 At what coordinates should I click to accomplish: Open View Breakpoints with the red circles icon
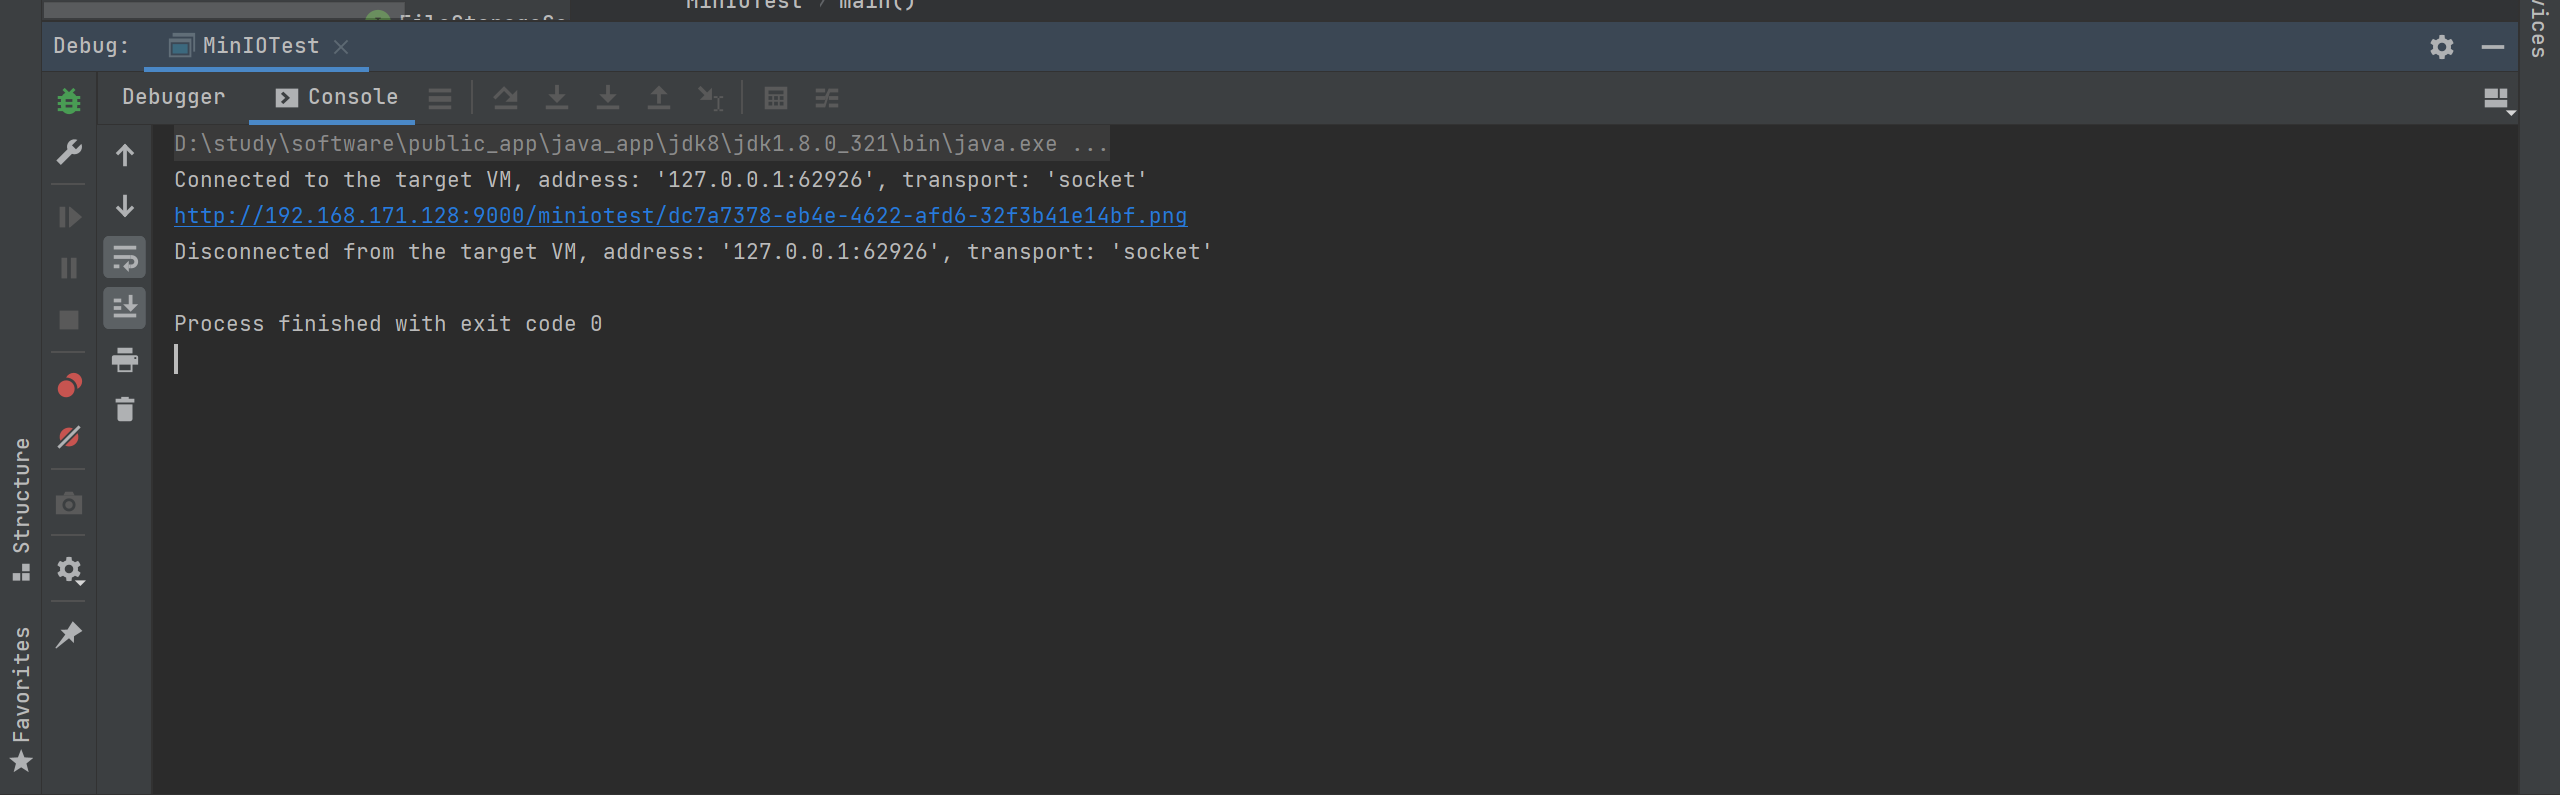tap(69, 385)
